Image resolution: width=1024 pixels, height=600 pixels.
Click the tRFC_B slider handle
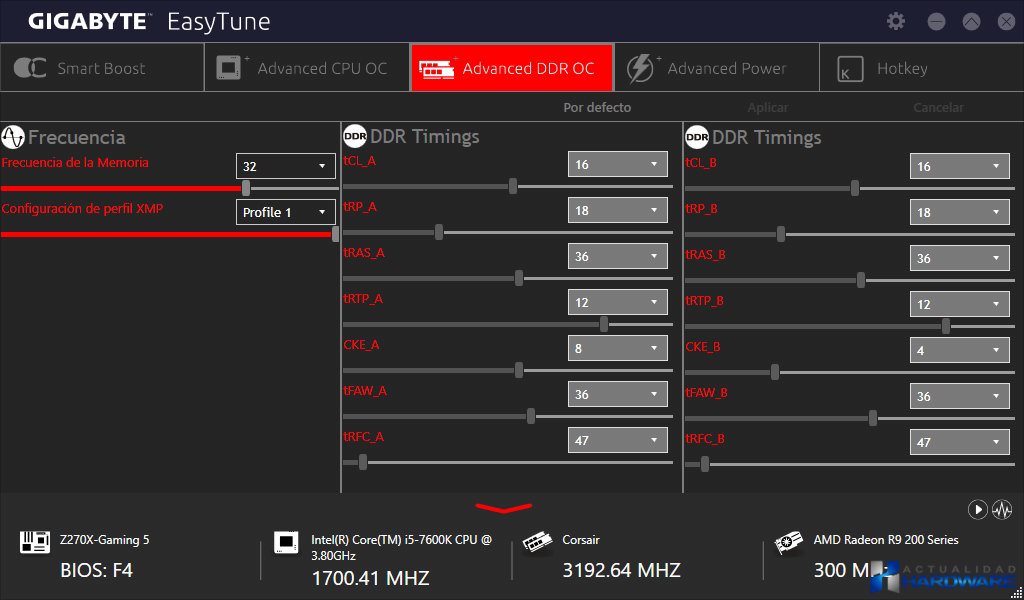(705, 464)
